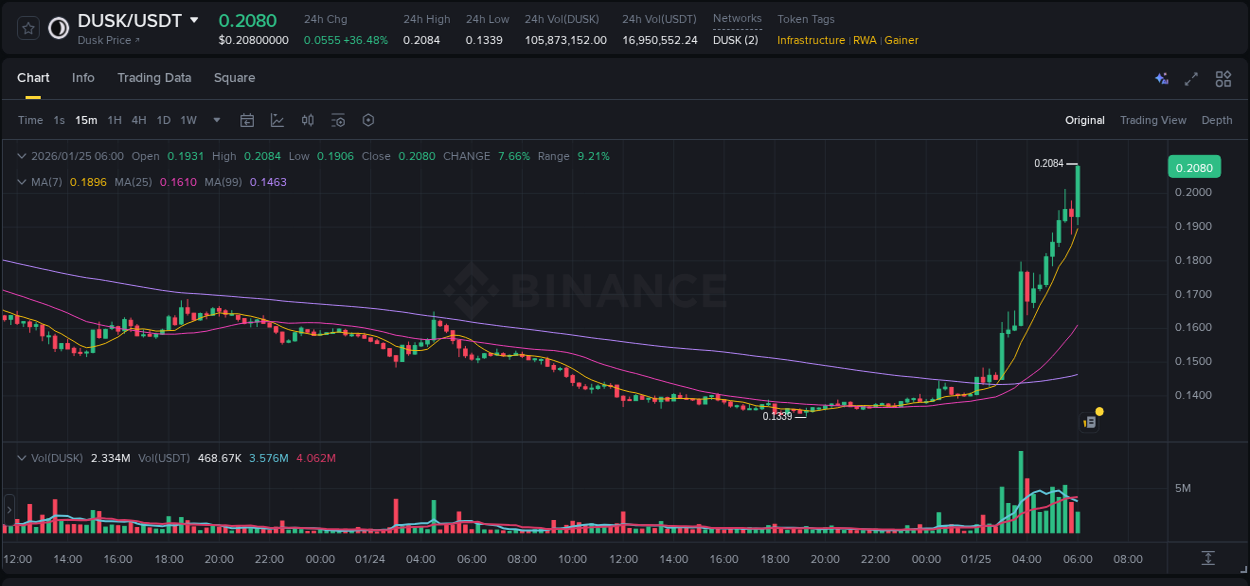Open the jump-to-date calendar picker
Viewport: 1250px width, 586px height.
tap(247, 120)
